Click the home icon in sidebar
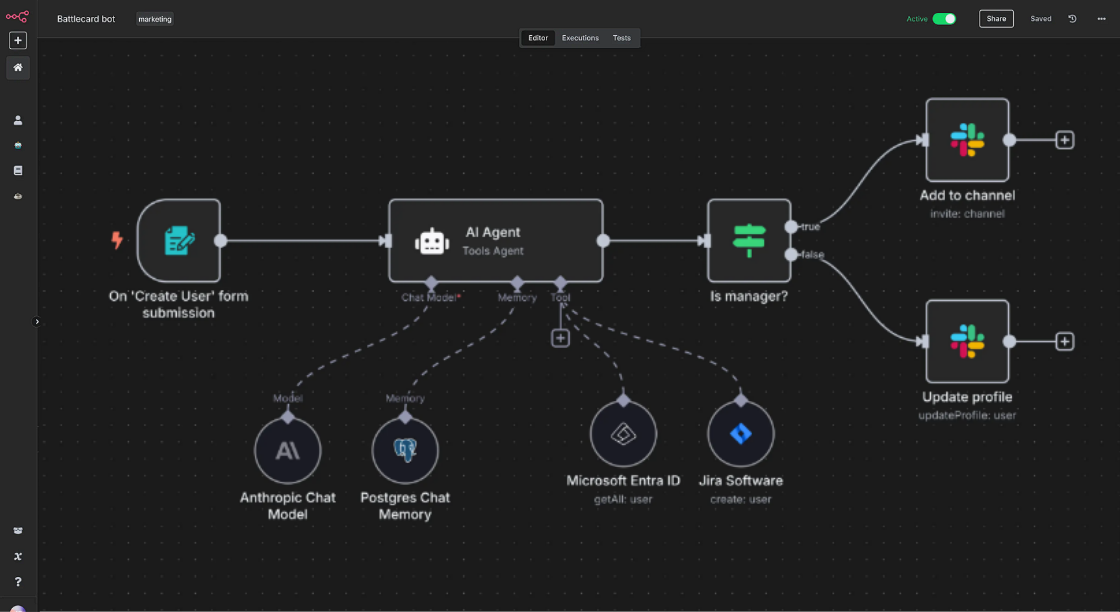Viewport: 1120px width, 612px height. point(18,68)
